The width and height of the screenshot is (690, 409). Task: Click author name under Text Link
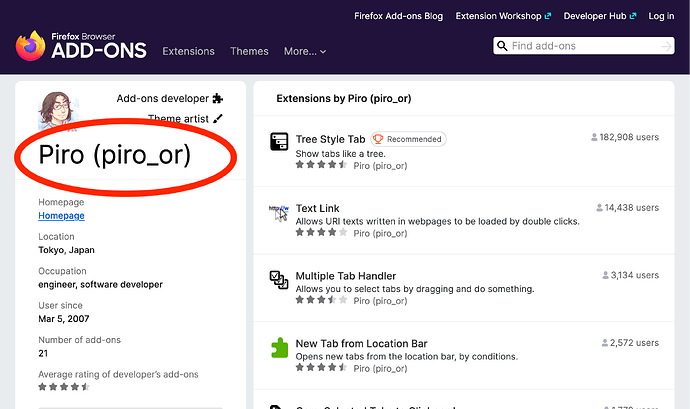(381, 233)
